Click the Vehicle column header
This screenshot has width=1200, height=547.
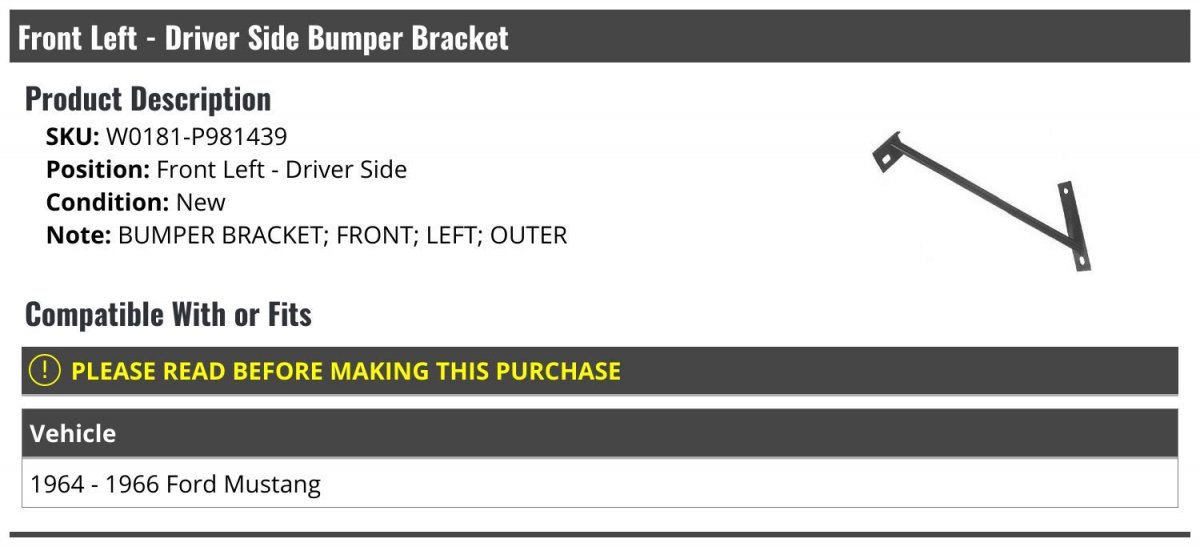[73, 434]
